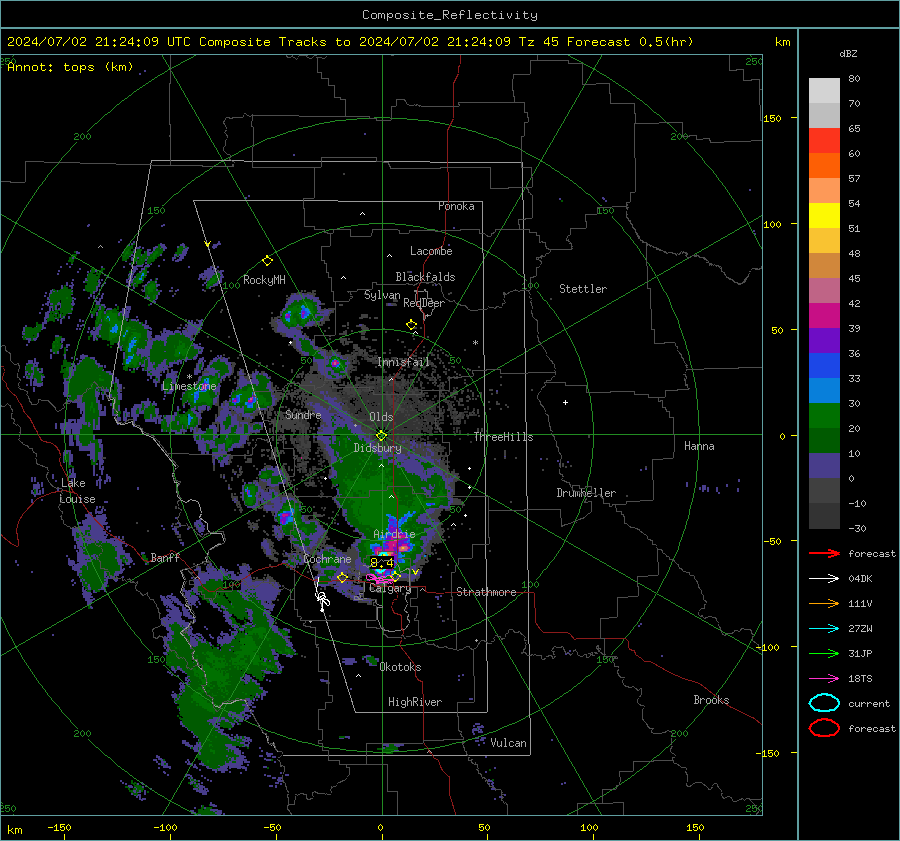This screenshot has height=841, width=900.
Task: Click the yellow diamond marker beside RockyMH
Action: (267, 261)
